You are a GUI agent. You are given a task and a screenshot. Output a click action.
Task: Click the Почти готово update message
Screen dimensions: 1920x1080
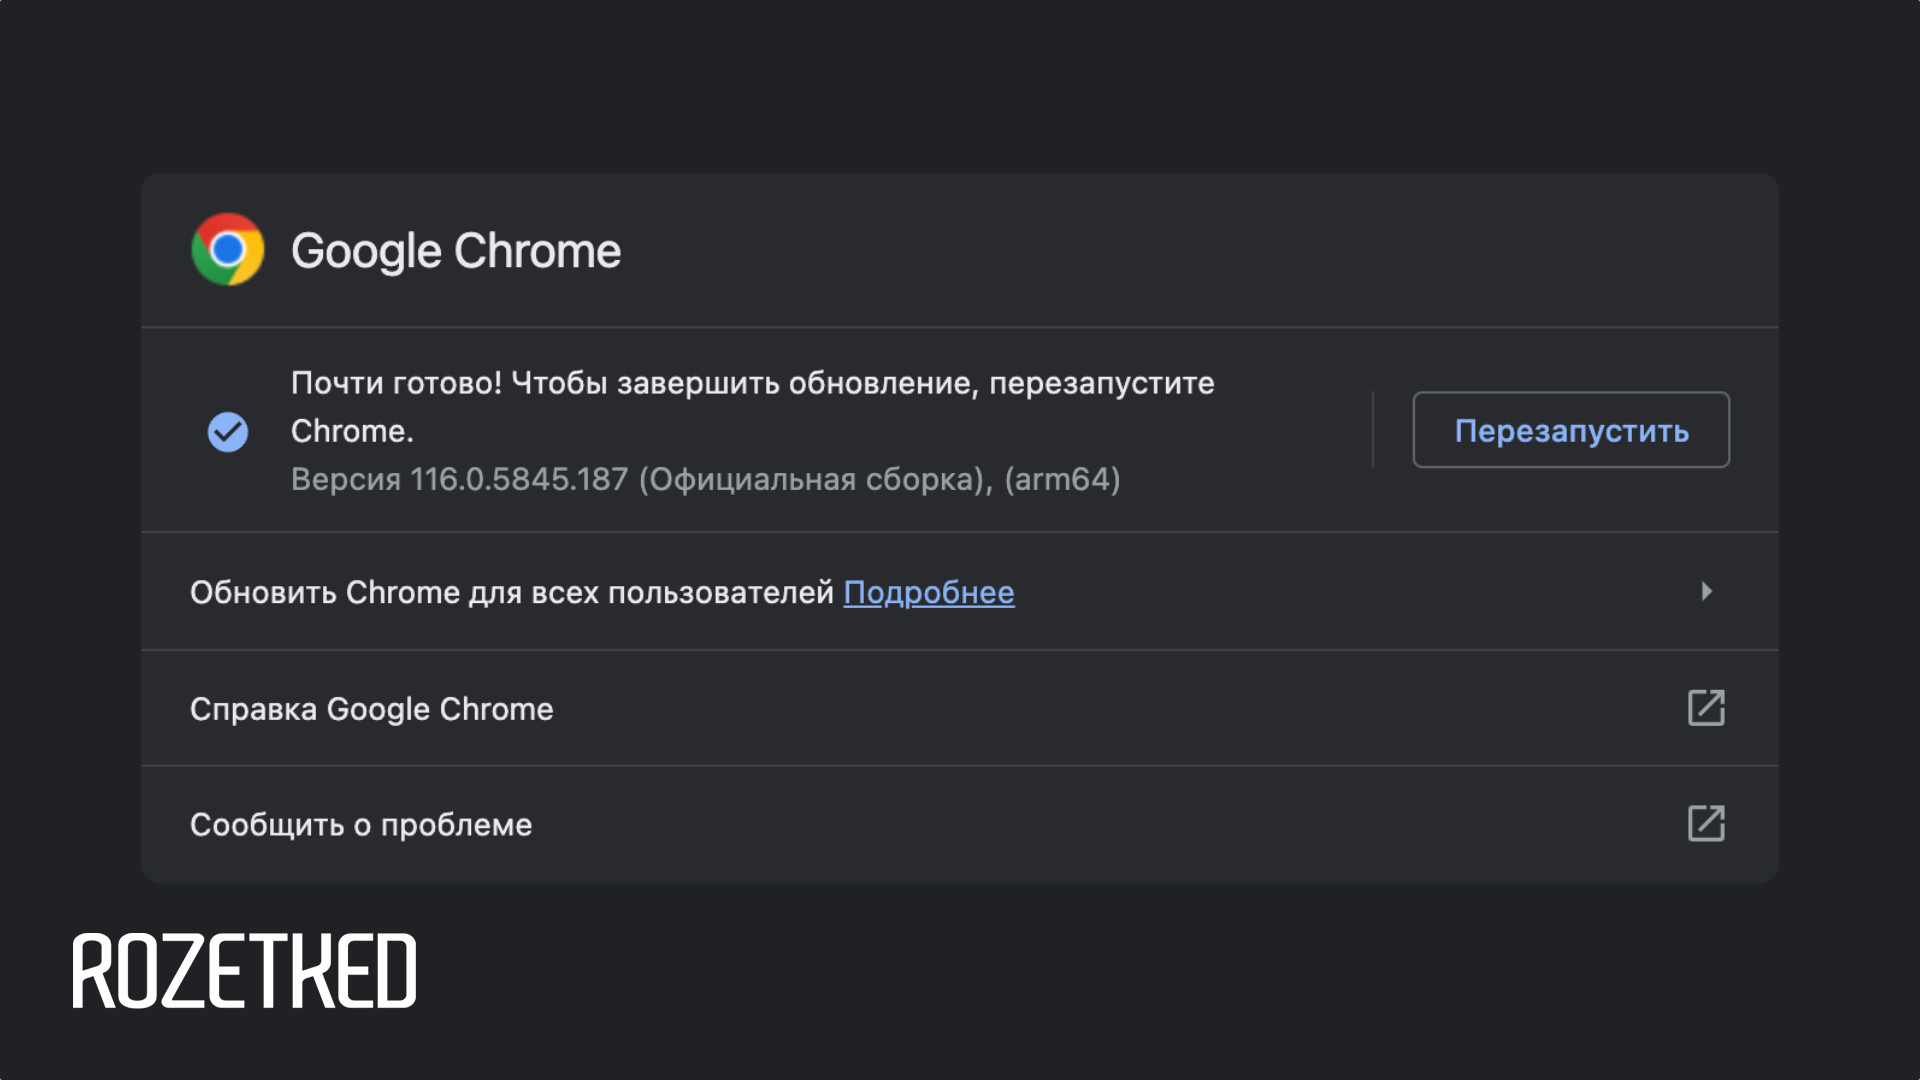point(752,407)
